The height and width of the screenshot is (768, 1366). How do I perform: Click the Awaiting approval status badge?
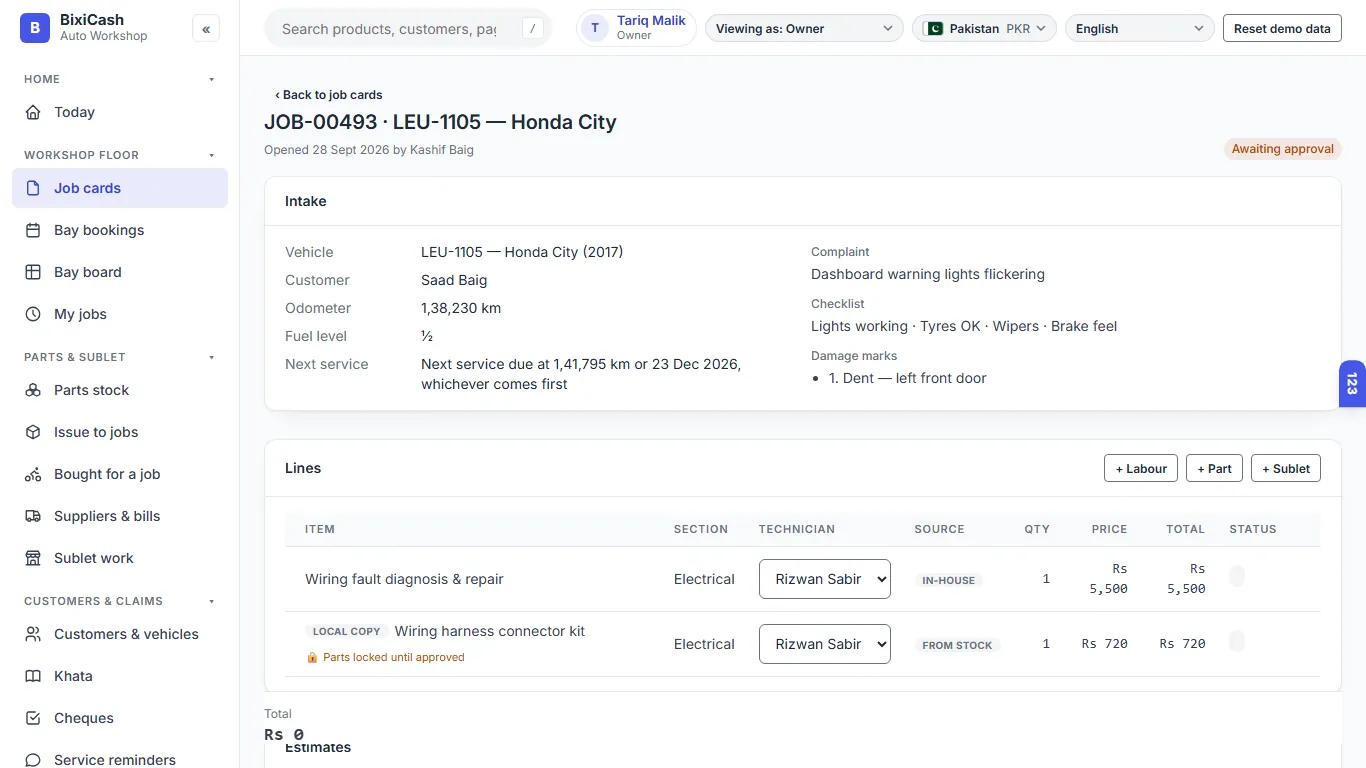pos(1283,149)
